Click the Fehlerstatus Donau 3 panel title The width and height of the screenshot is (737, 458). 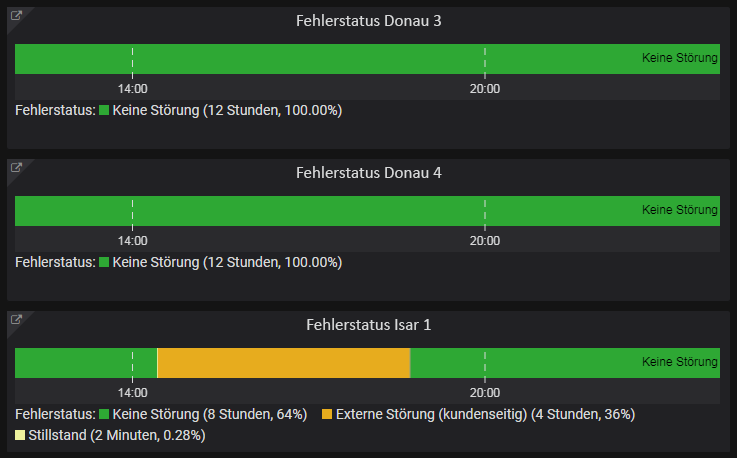(368, 21)
